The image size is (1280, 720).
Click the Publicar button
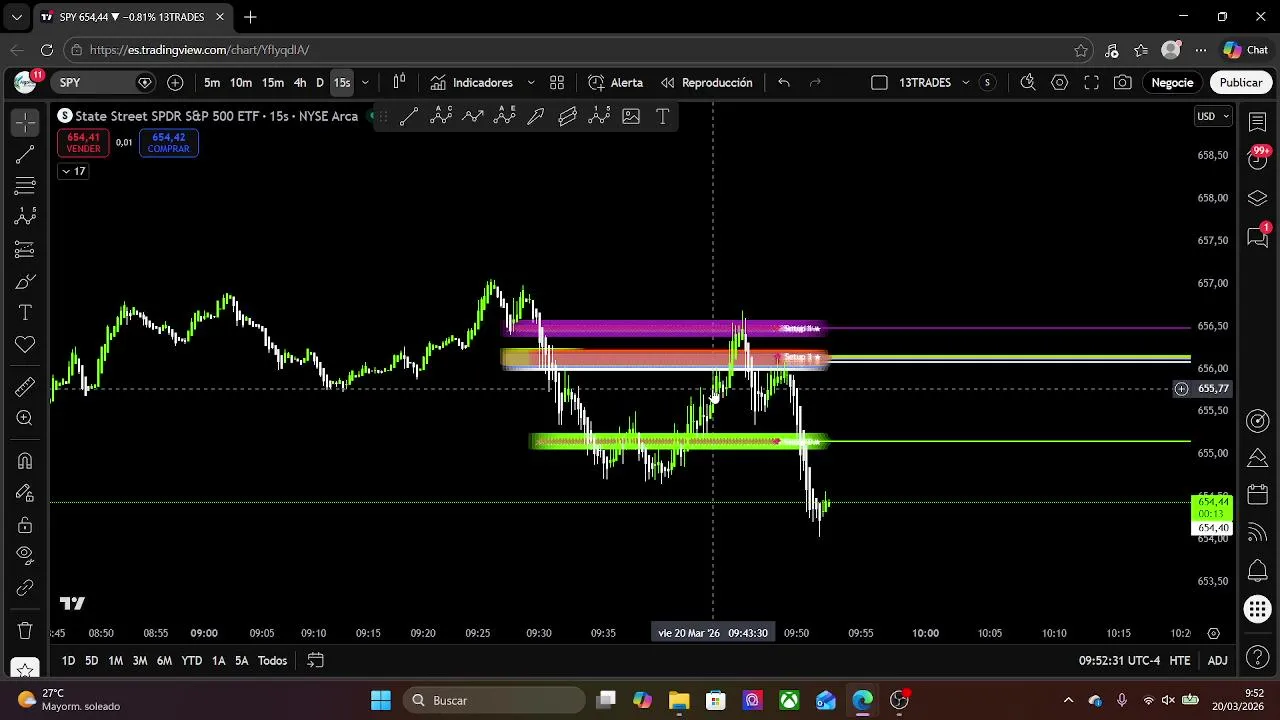point(1240,83)
